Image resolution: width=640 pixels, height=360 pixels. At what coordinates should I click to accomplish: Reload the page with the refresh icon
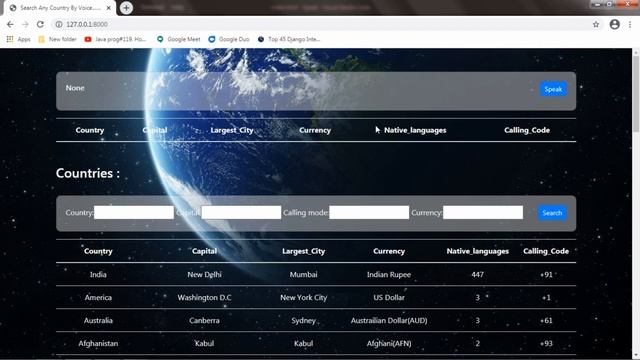40,24
